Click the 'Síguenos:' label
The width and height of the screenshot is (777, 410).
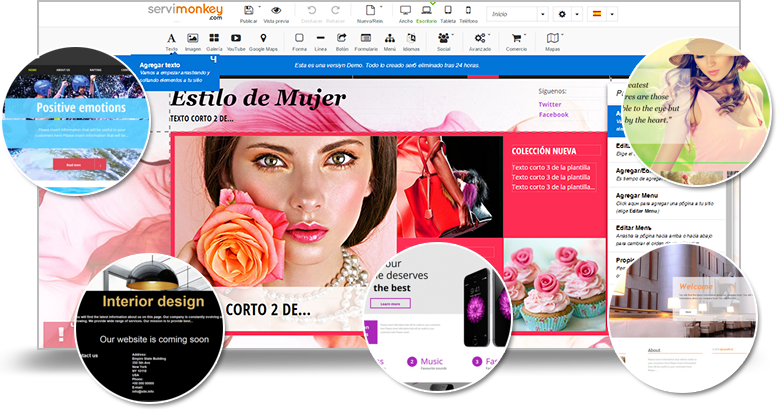coord(552,91)
